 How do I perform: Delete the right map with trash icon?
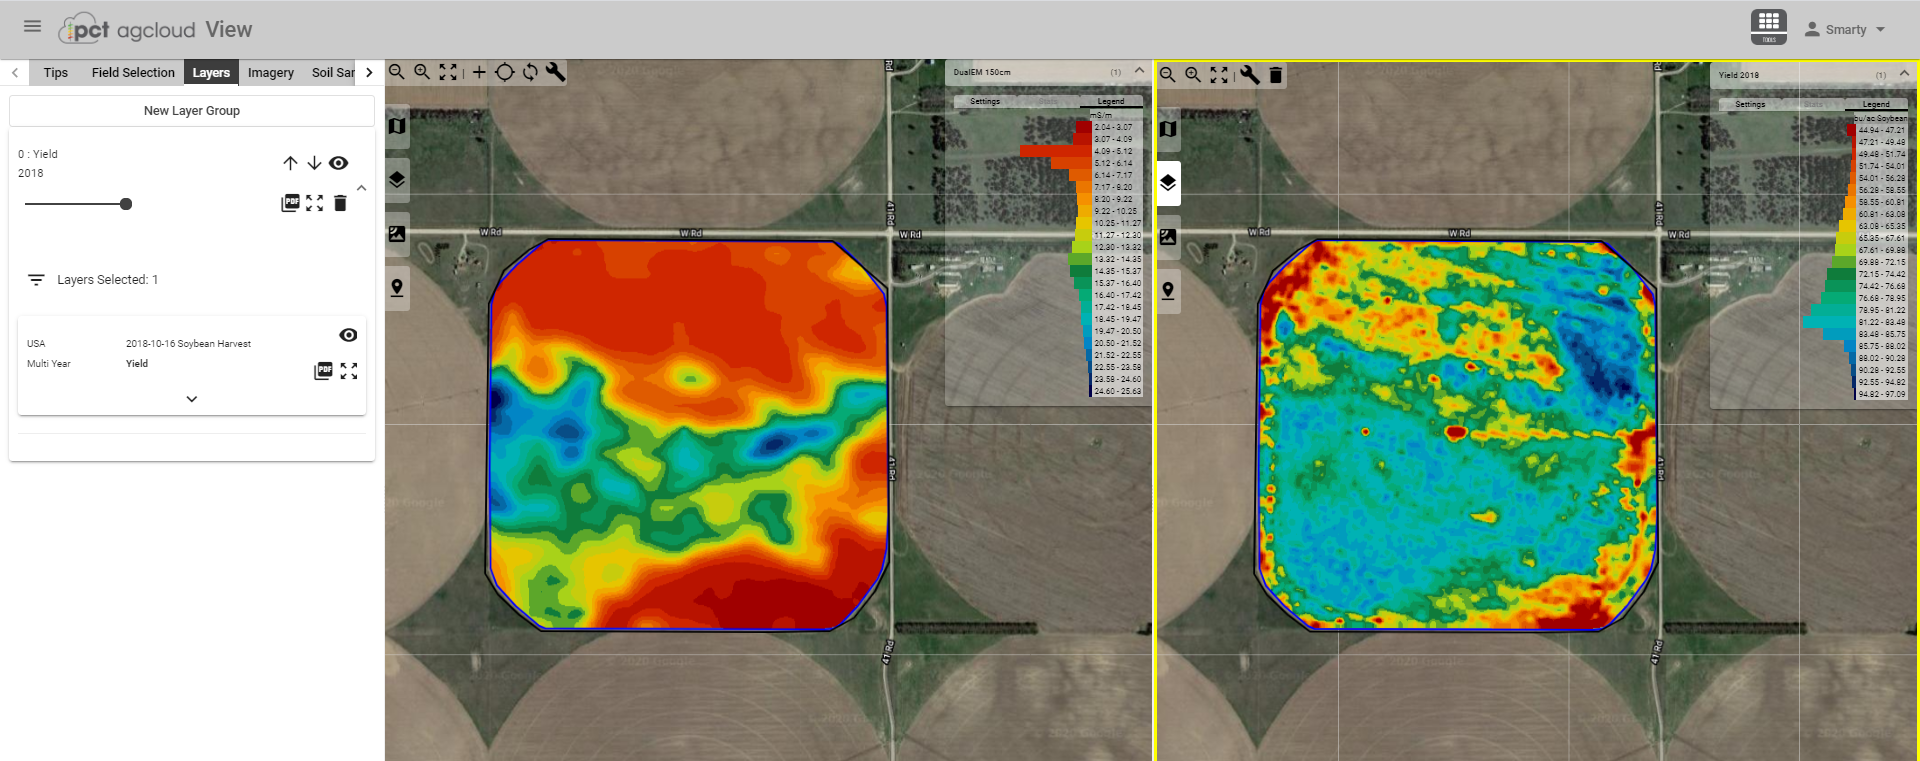[x=1276, y=75]
